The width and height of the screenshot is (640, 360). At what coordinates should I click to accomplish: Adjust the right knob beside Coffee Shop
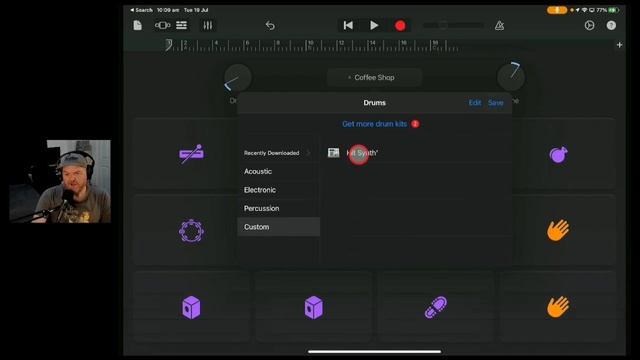pos(511,77)
